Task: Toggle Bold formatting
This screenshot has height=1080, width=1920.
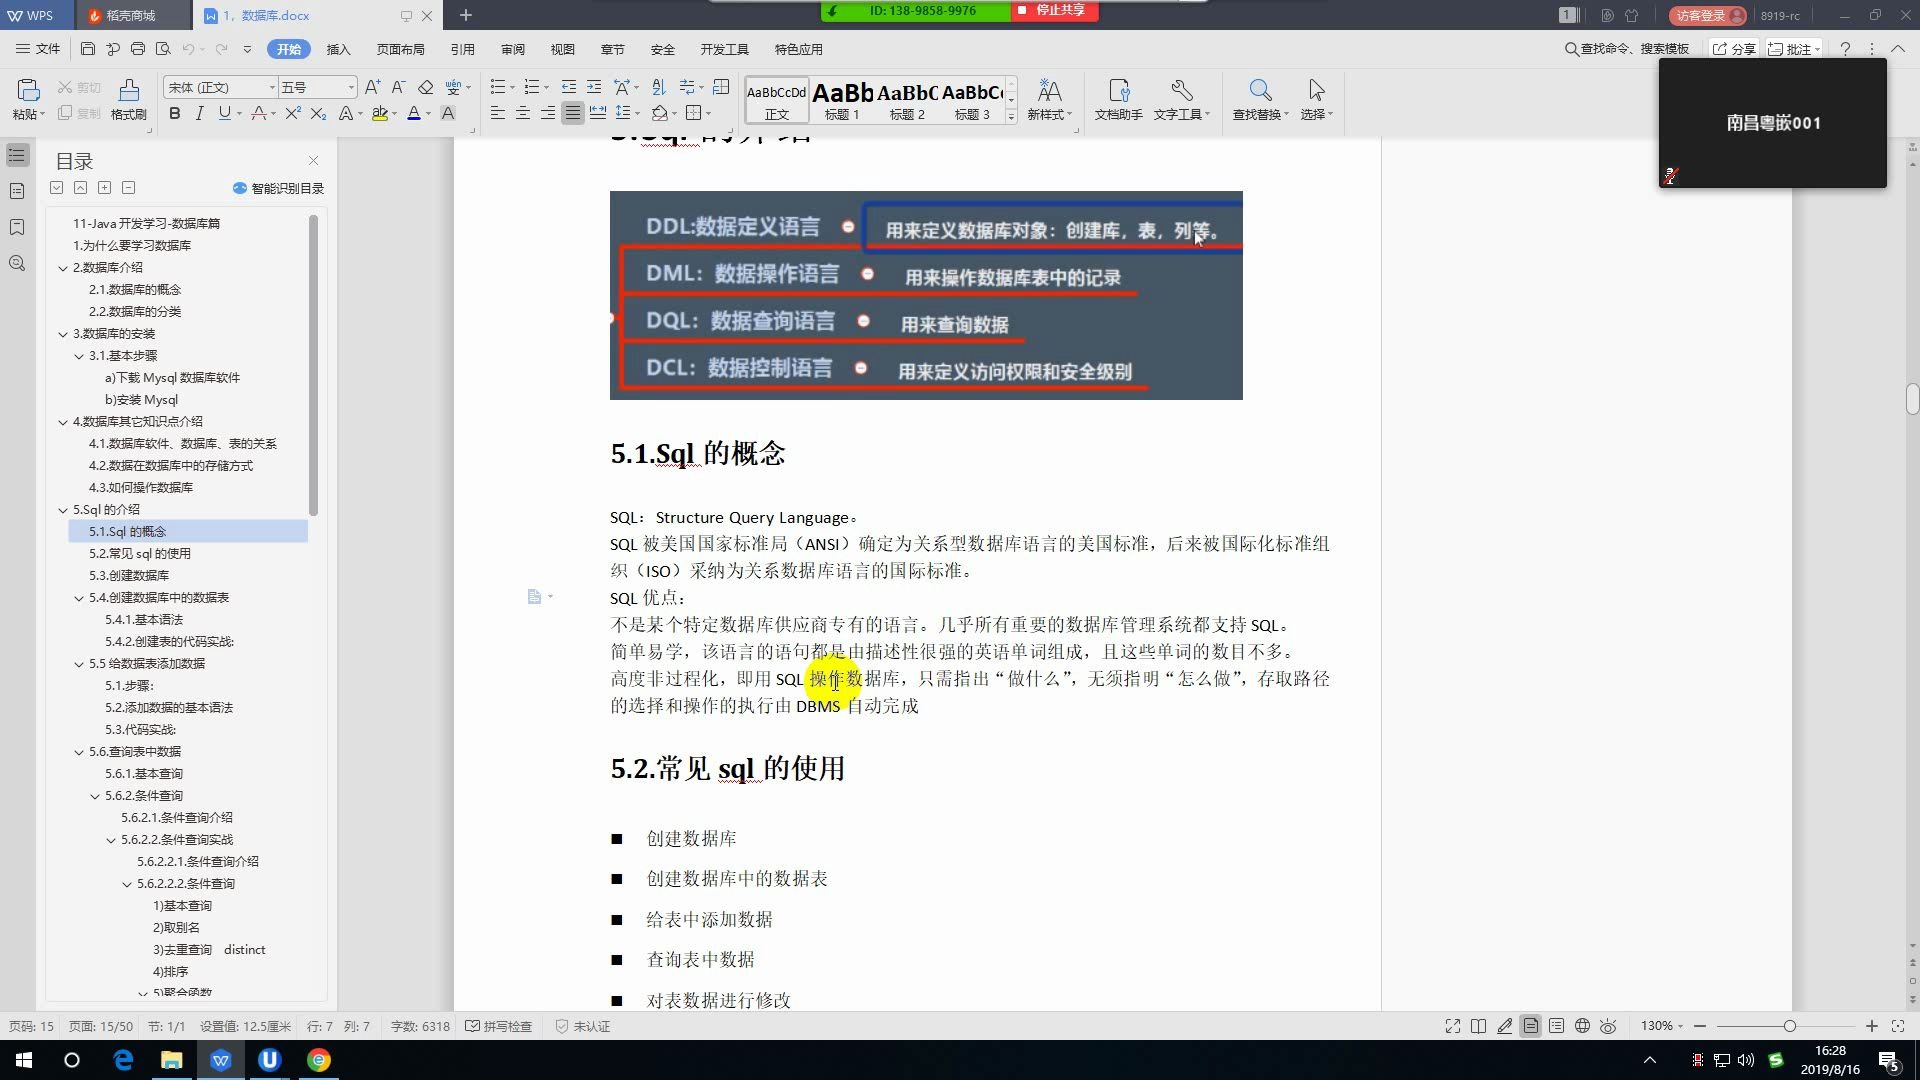Action: coord(175,114)
